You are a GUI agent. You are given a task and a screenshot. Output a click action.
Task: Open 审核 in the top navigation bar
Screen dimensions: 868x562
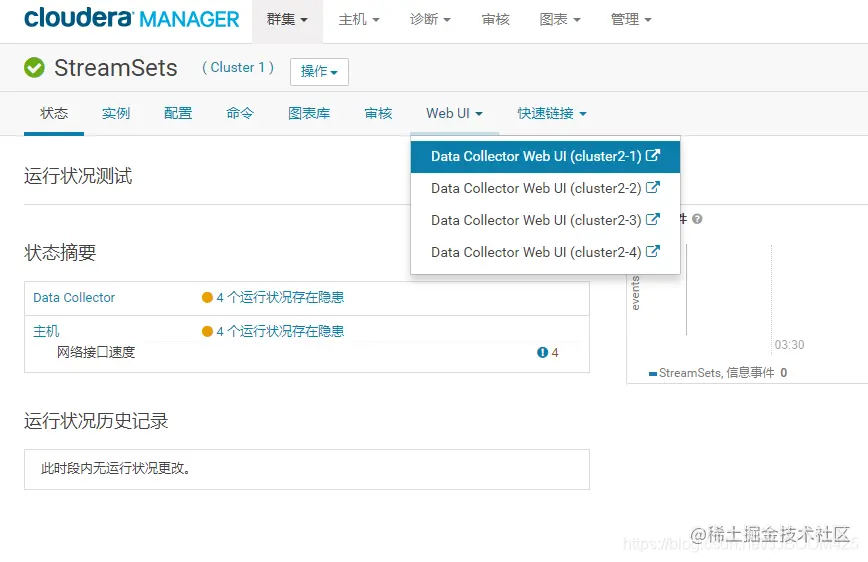click(x=495, y=20)
